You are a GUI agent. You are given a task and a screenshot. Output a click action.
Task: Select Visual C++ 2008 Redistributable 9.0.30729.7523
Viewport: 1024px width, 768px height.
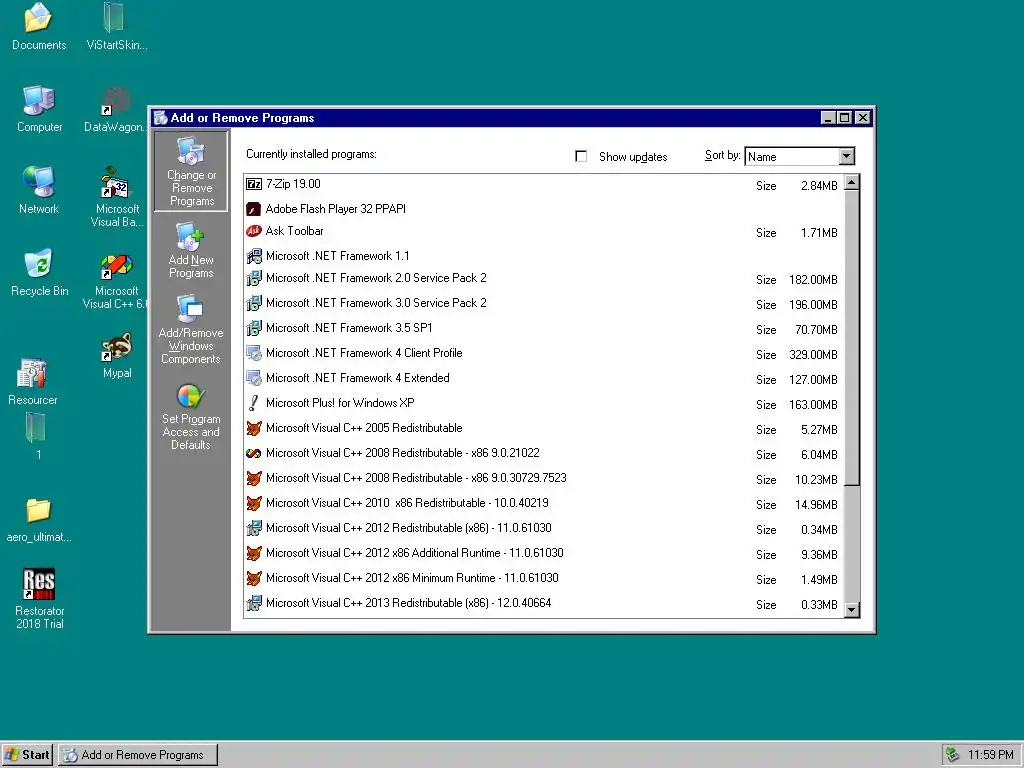coord(543,479)
